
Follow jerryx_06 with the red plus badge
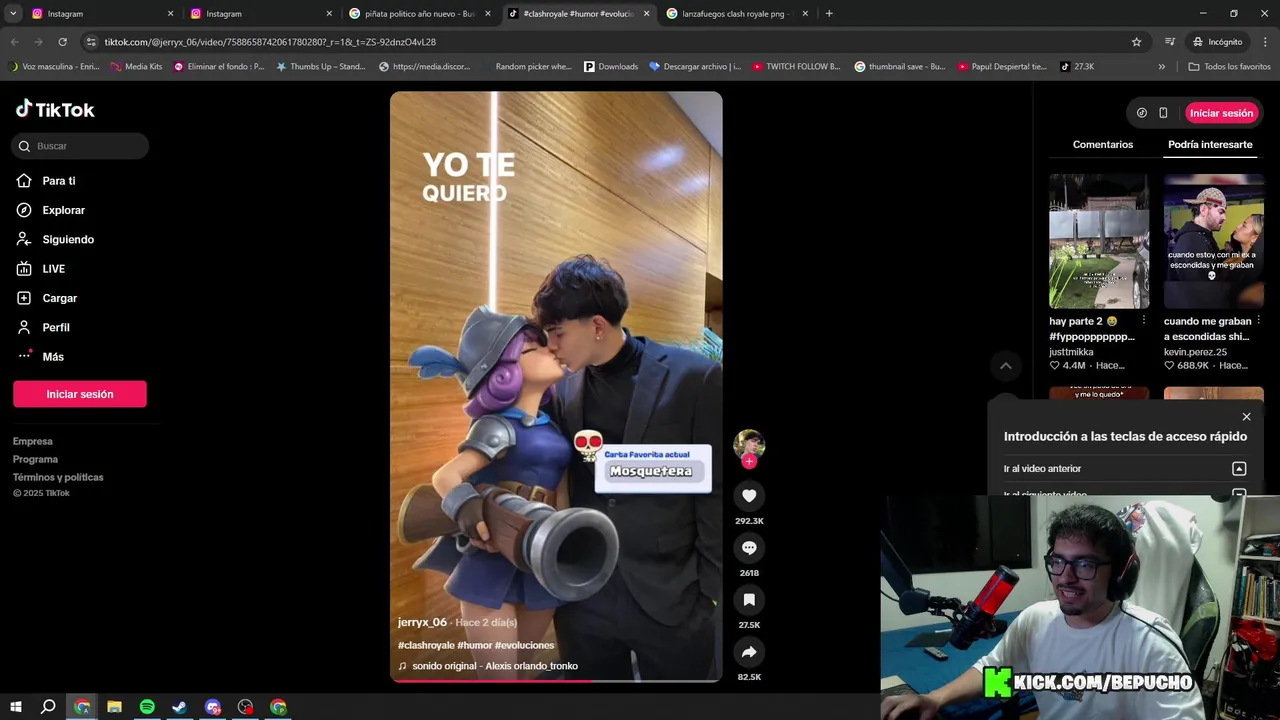tap(749, 462)
